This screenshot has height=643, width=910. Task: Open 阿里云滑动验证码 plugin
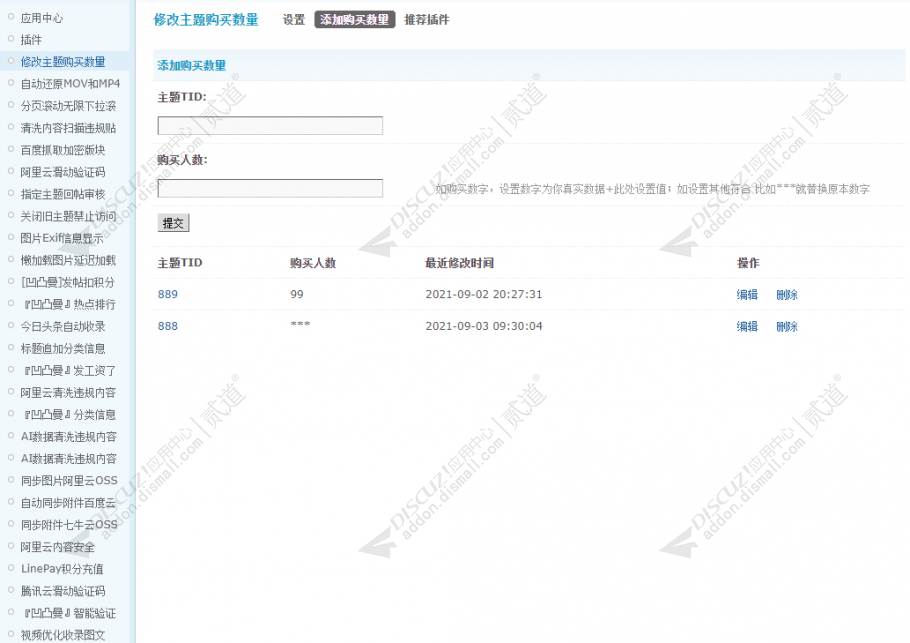coord(63,172)
